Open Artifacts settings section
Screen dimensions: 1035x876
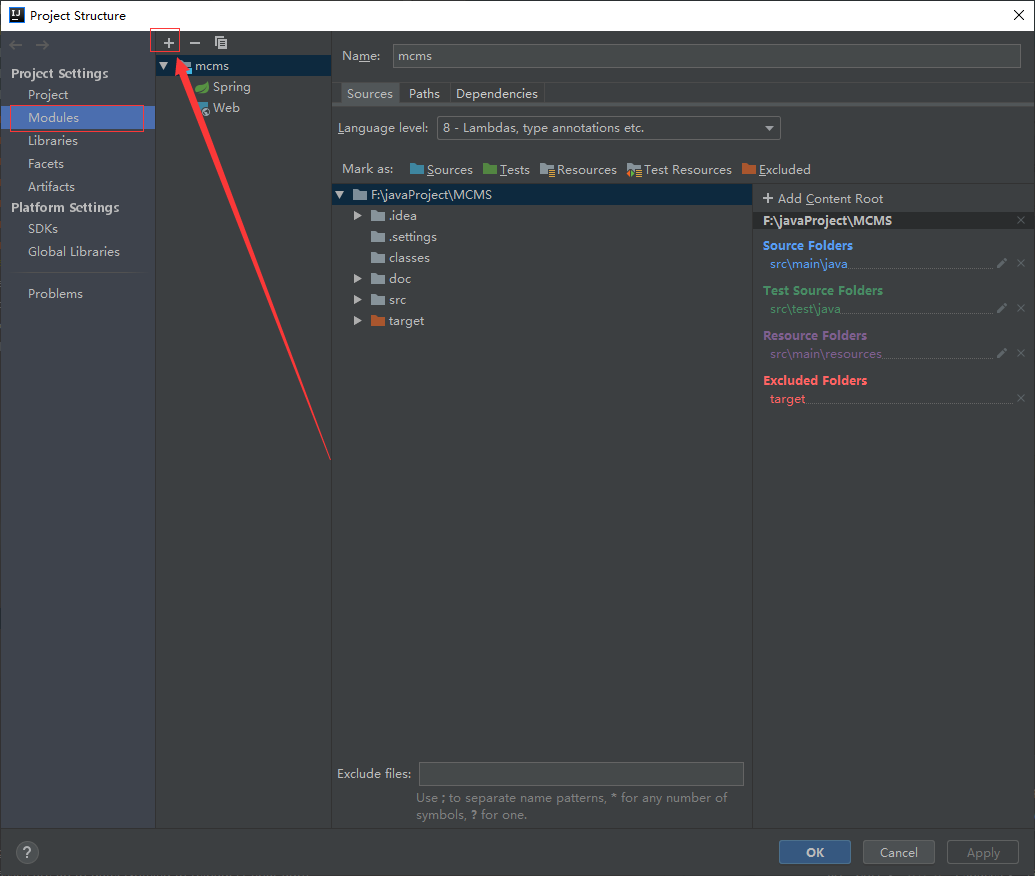pyautogui.click(x=51, y=187)
